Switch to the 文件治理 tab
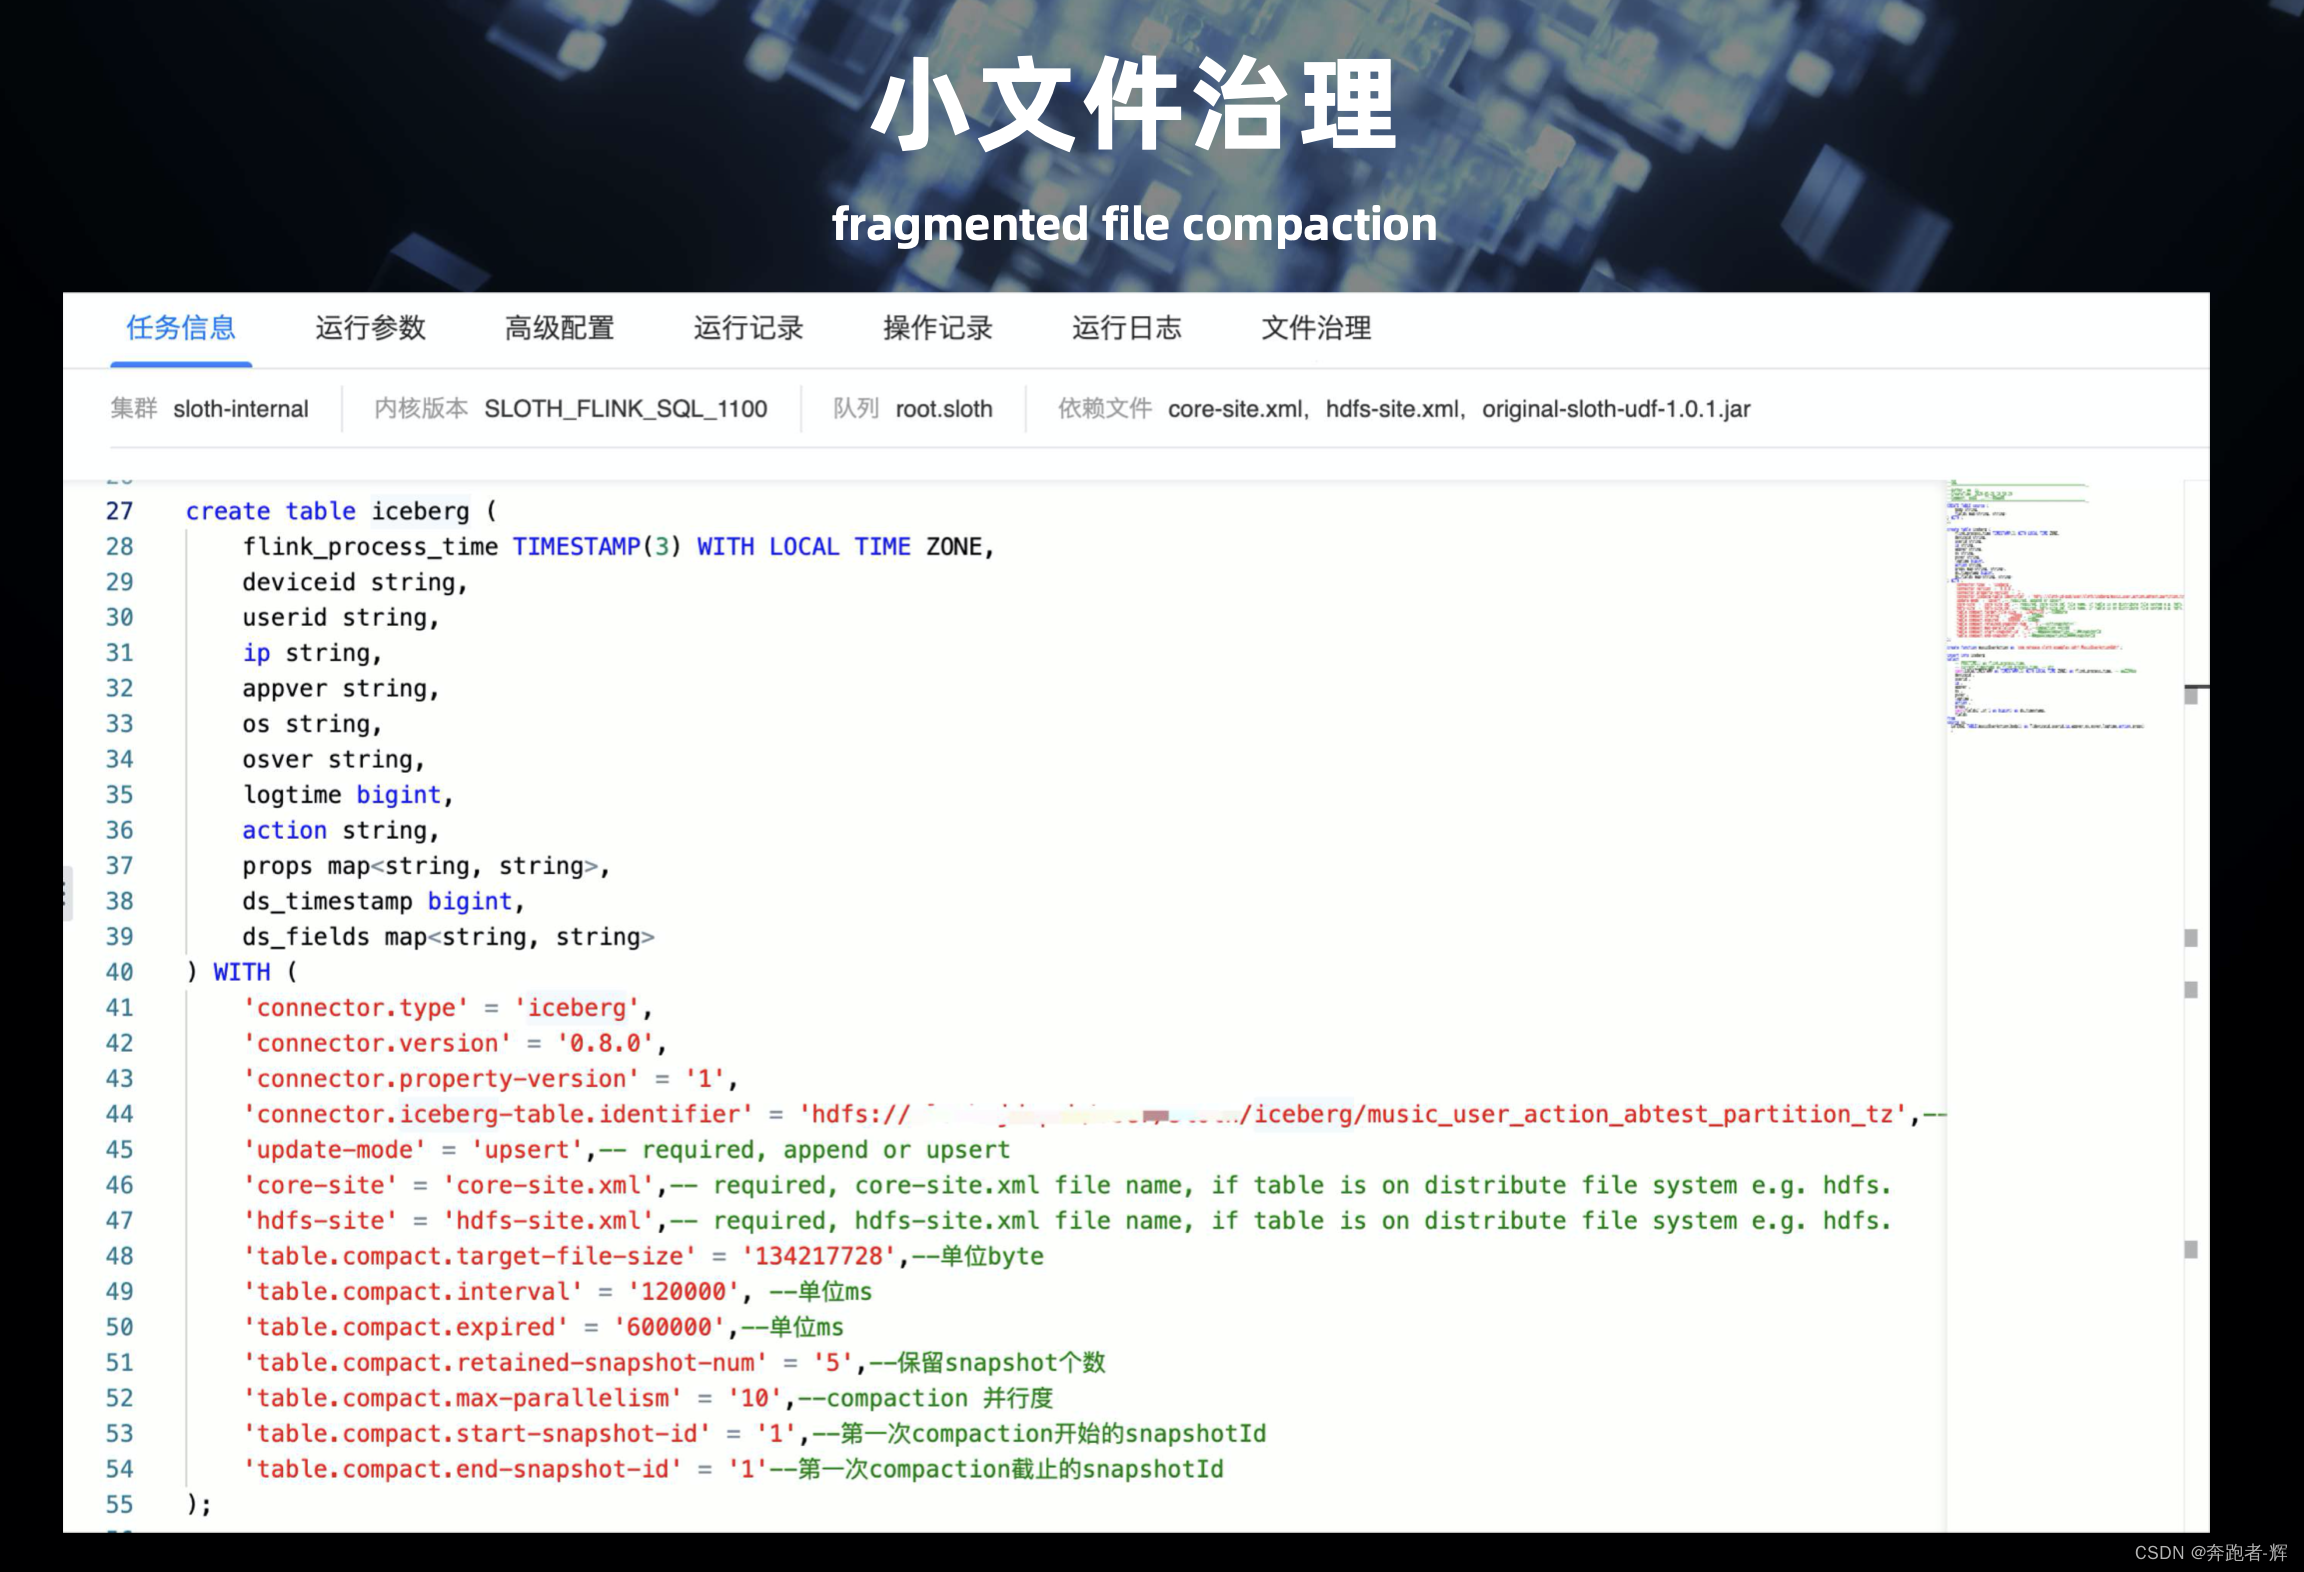Image resolution: width=2304 pixels, height=1572 pixels. (1316, 328)
